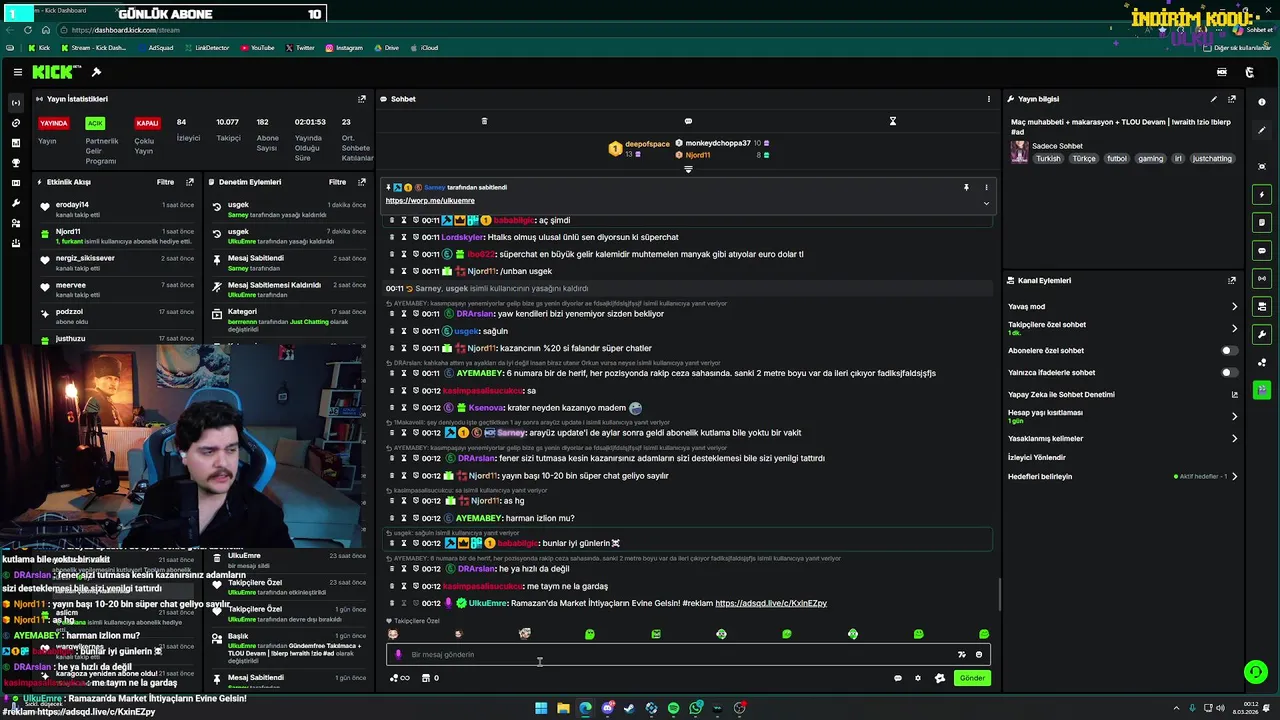Open WhatsApp from the taskbar
Screen dimensions: 1280x720
pos(696,708)
